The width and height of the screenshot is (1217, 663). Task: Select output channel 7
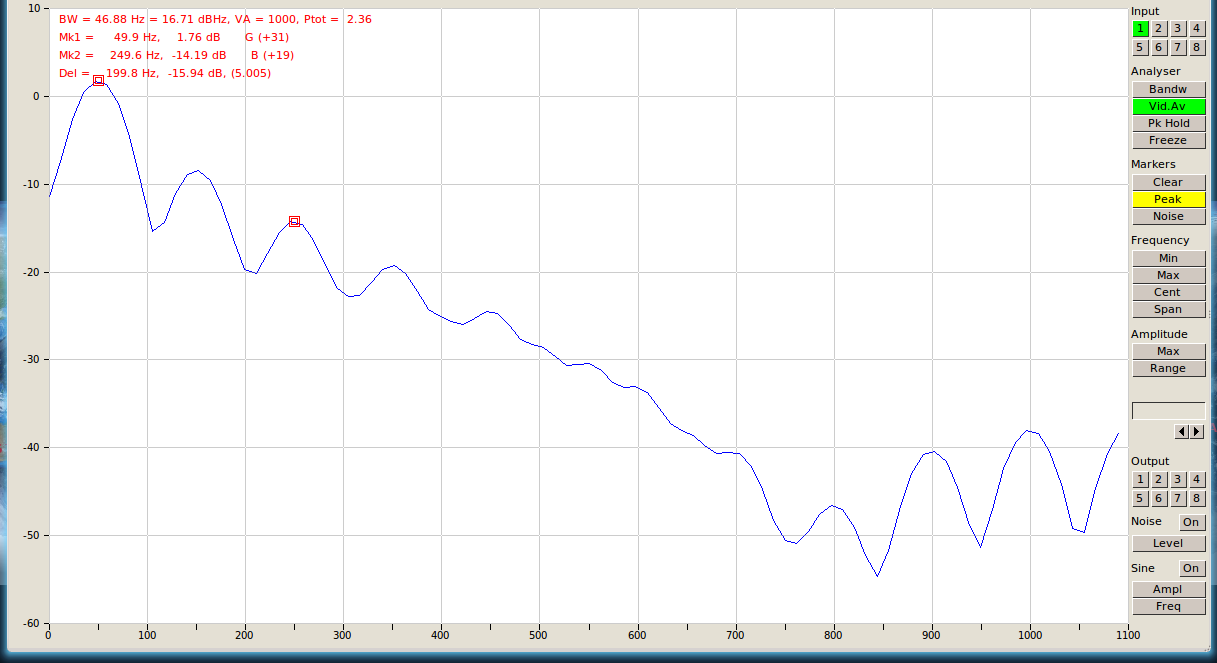(x=1178, y=499)
